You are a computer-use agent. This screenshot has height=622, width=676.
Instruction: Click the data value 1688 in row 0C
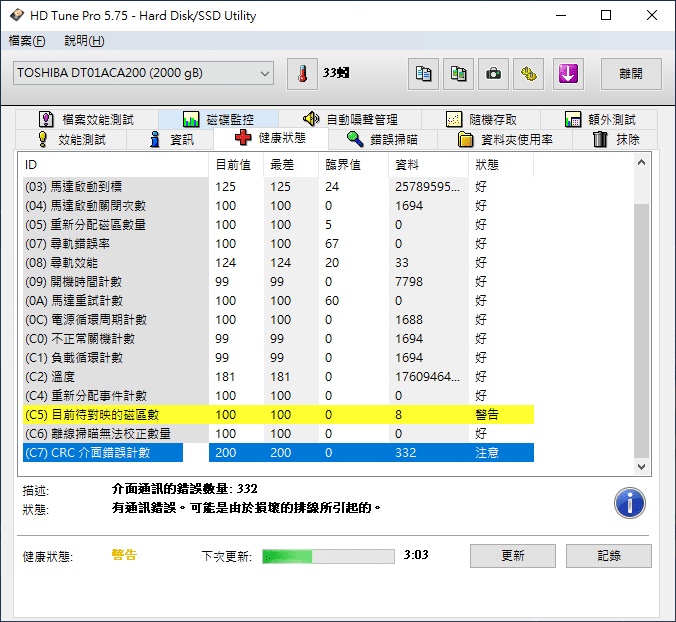[x=409, y=319]
